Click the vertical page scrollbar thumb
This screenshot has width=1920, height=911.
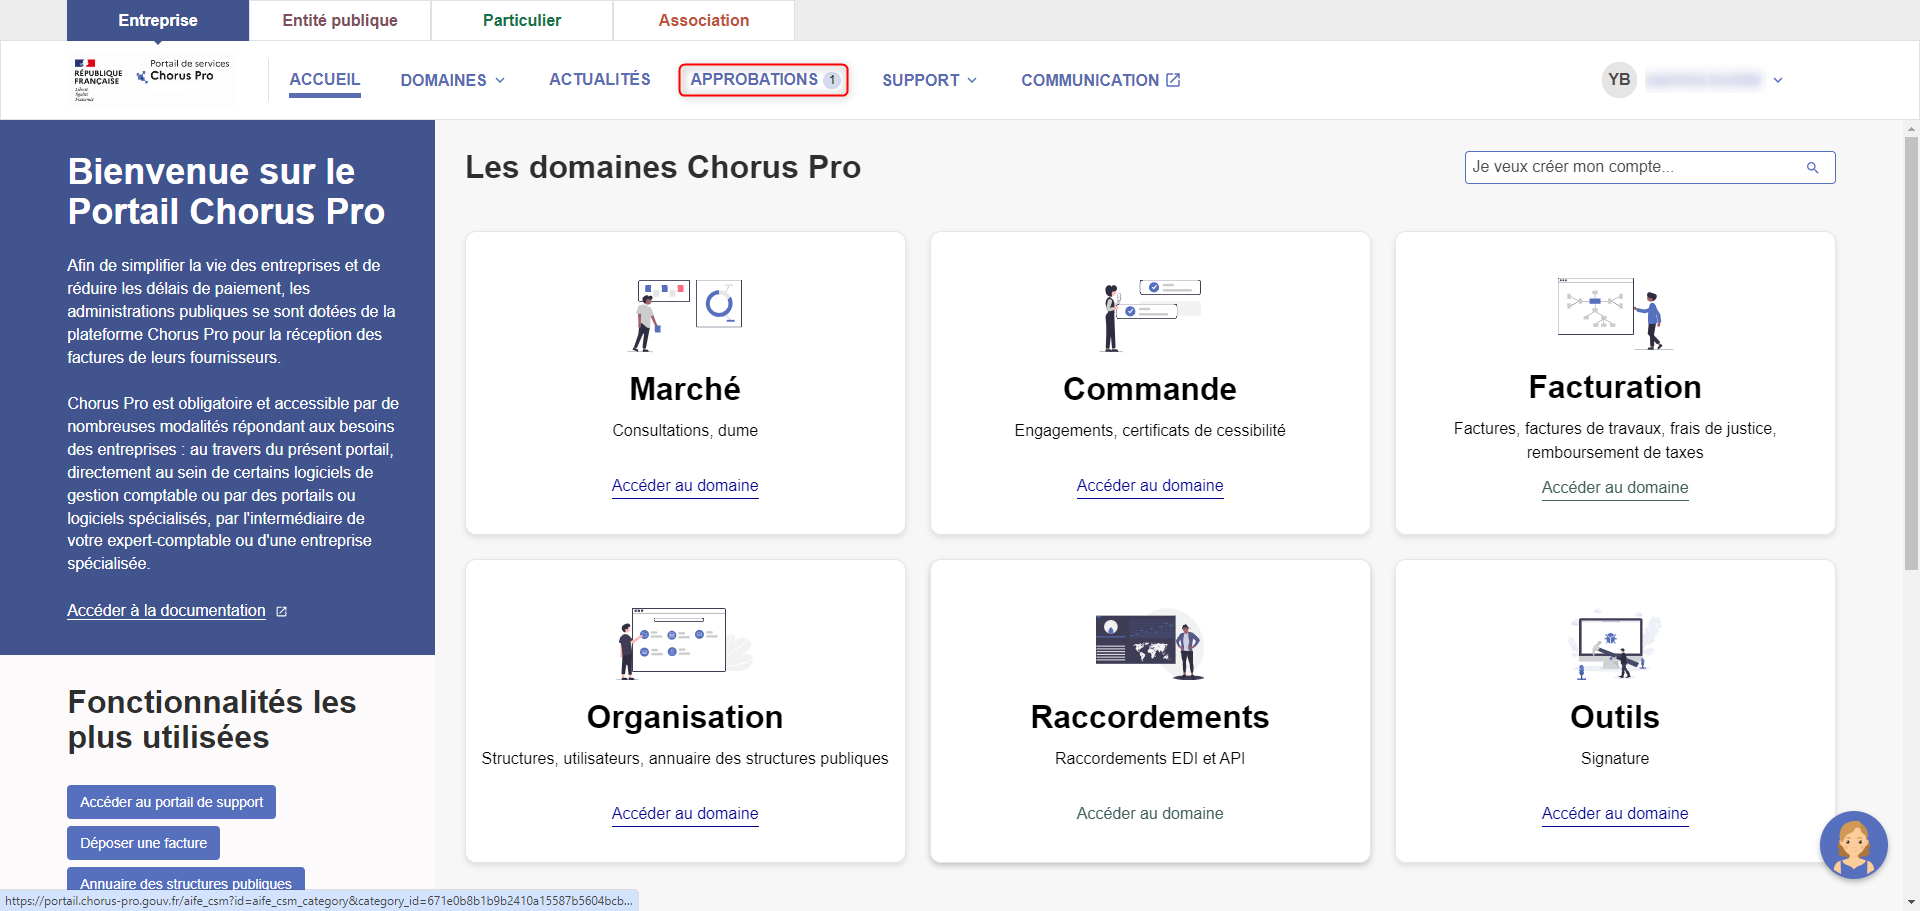click(x=1911, y=353)
